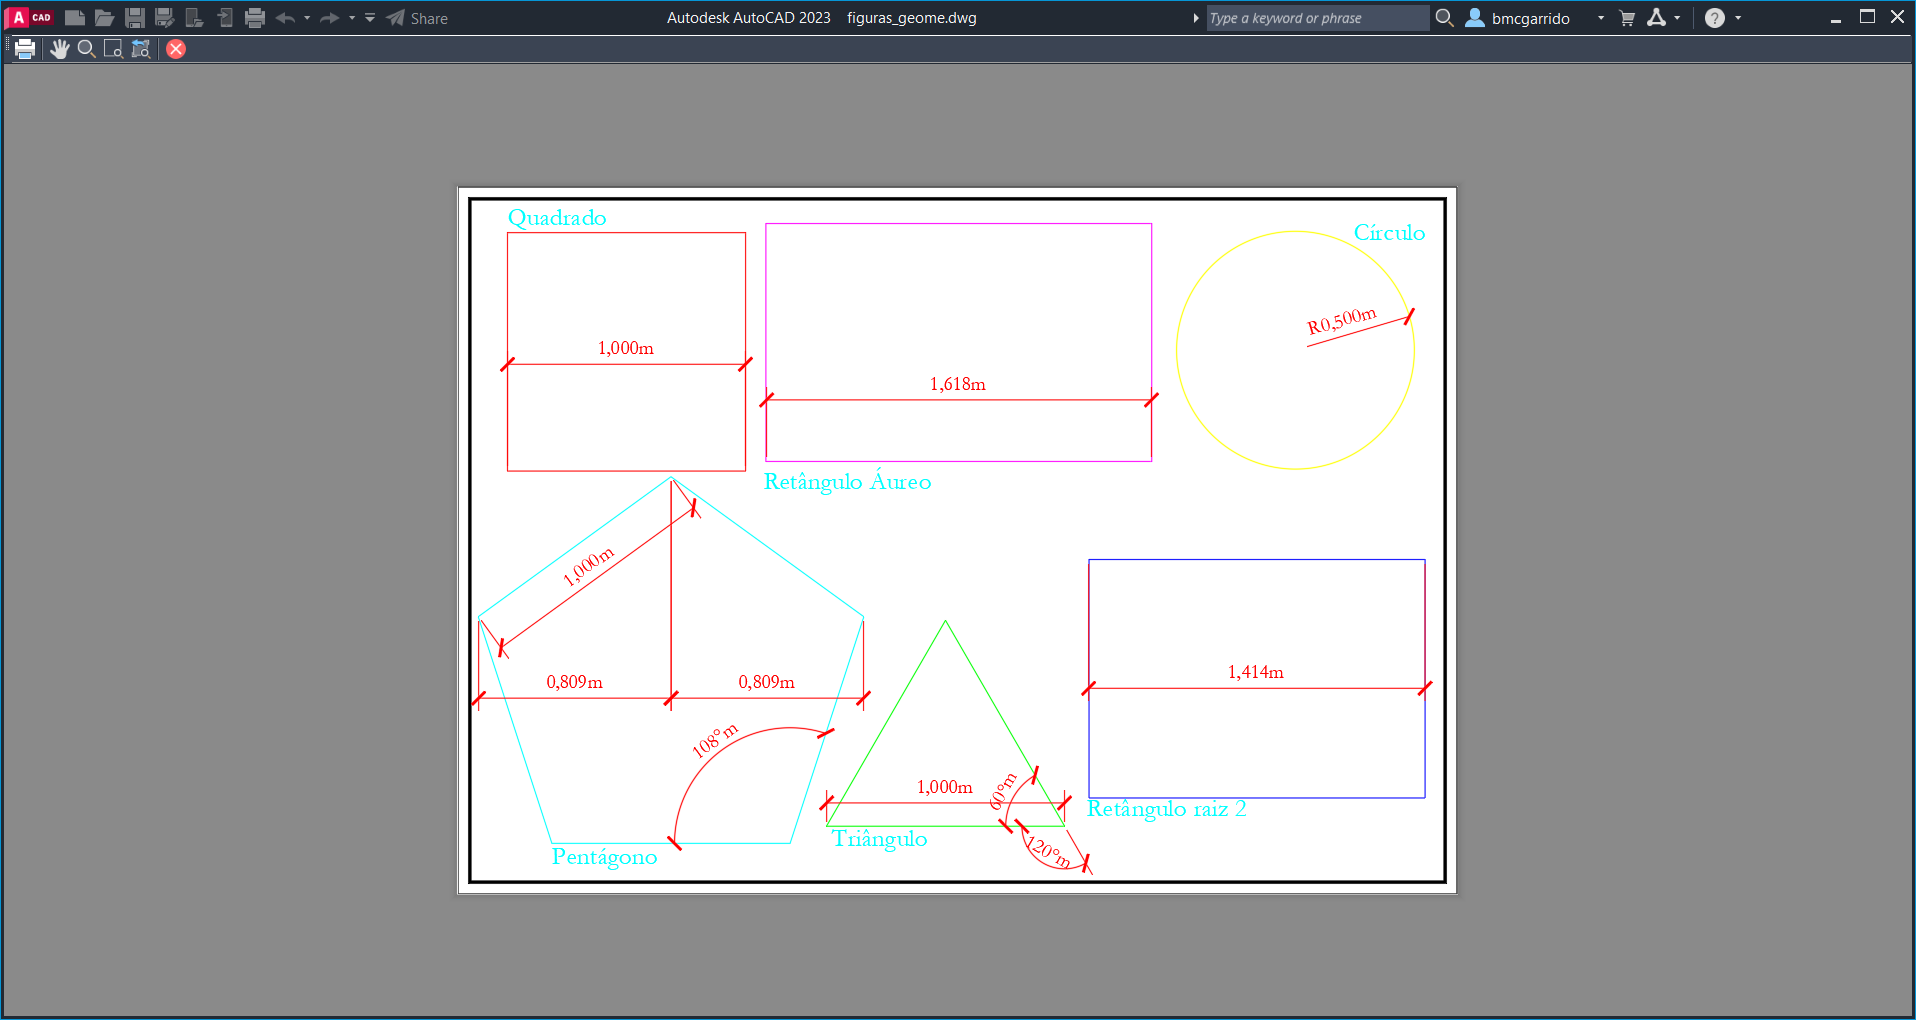Plot the drawing from preview toolbar
Image resolution: width=1916 pixels, height=1020 pixels.
(x=25, y=49)
